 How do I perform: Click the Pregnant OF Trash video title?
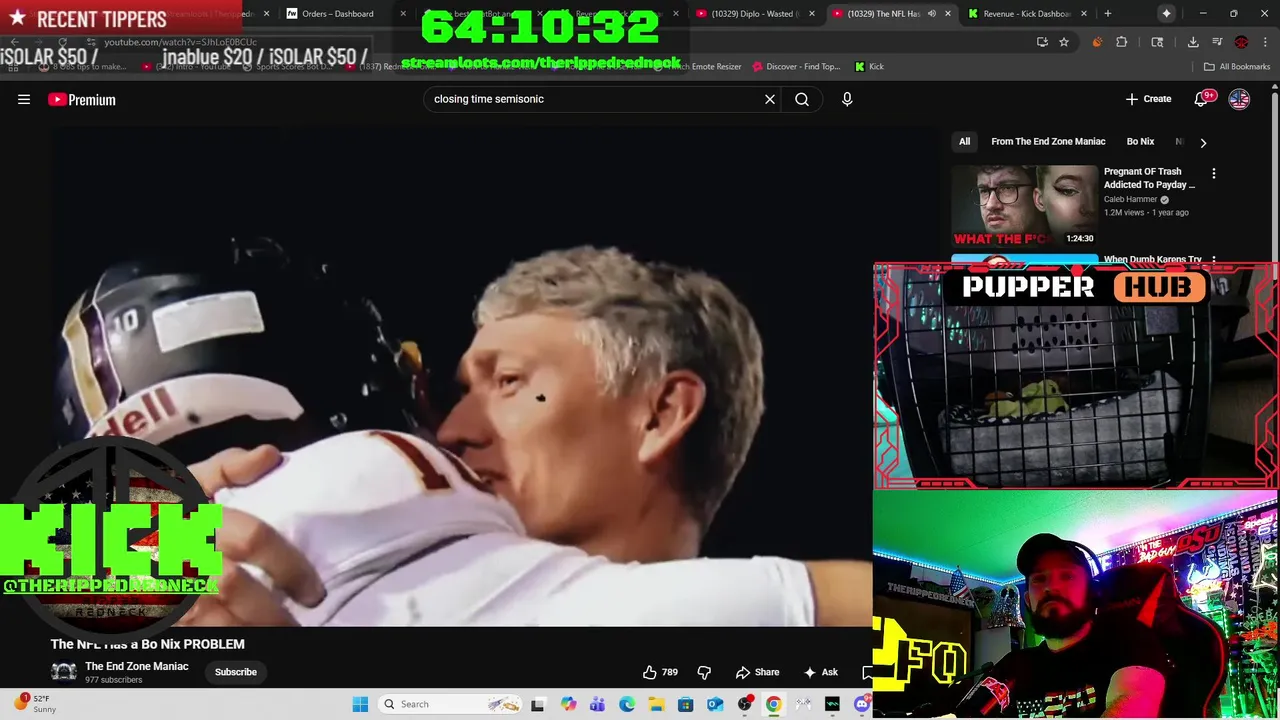(1150, 178)
